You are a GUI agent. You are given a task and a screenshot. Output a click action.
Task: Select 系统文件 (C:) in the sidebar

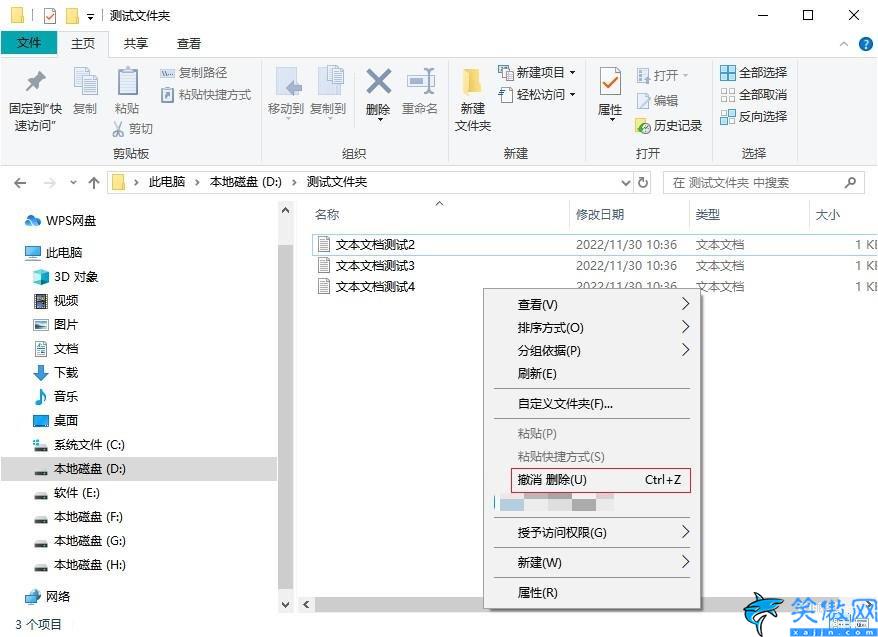[x=78, y=445]
